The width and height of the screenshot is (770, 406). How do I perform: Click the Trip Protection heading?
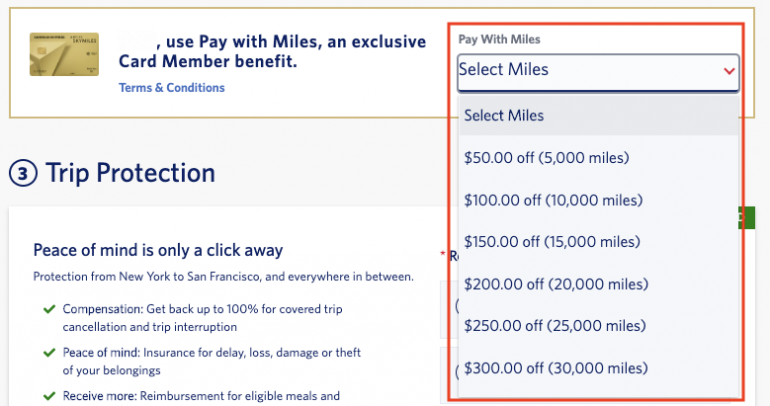[x=130, y=174]
